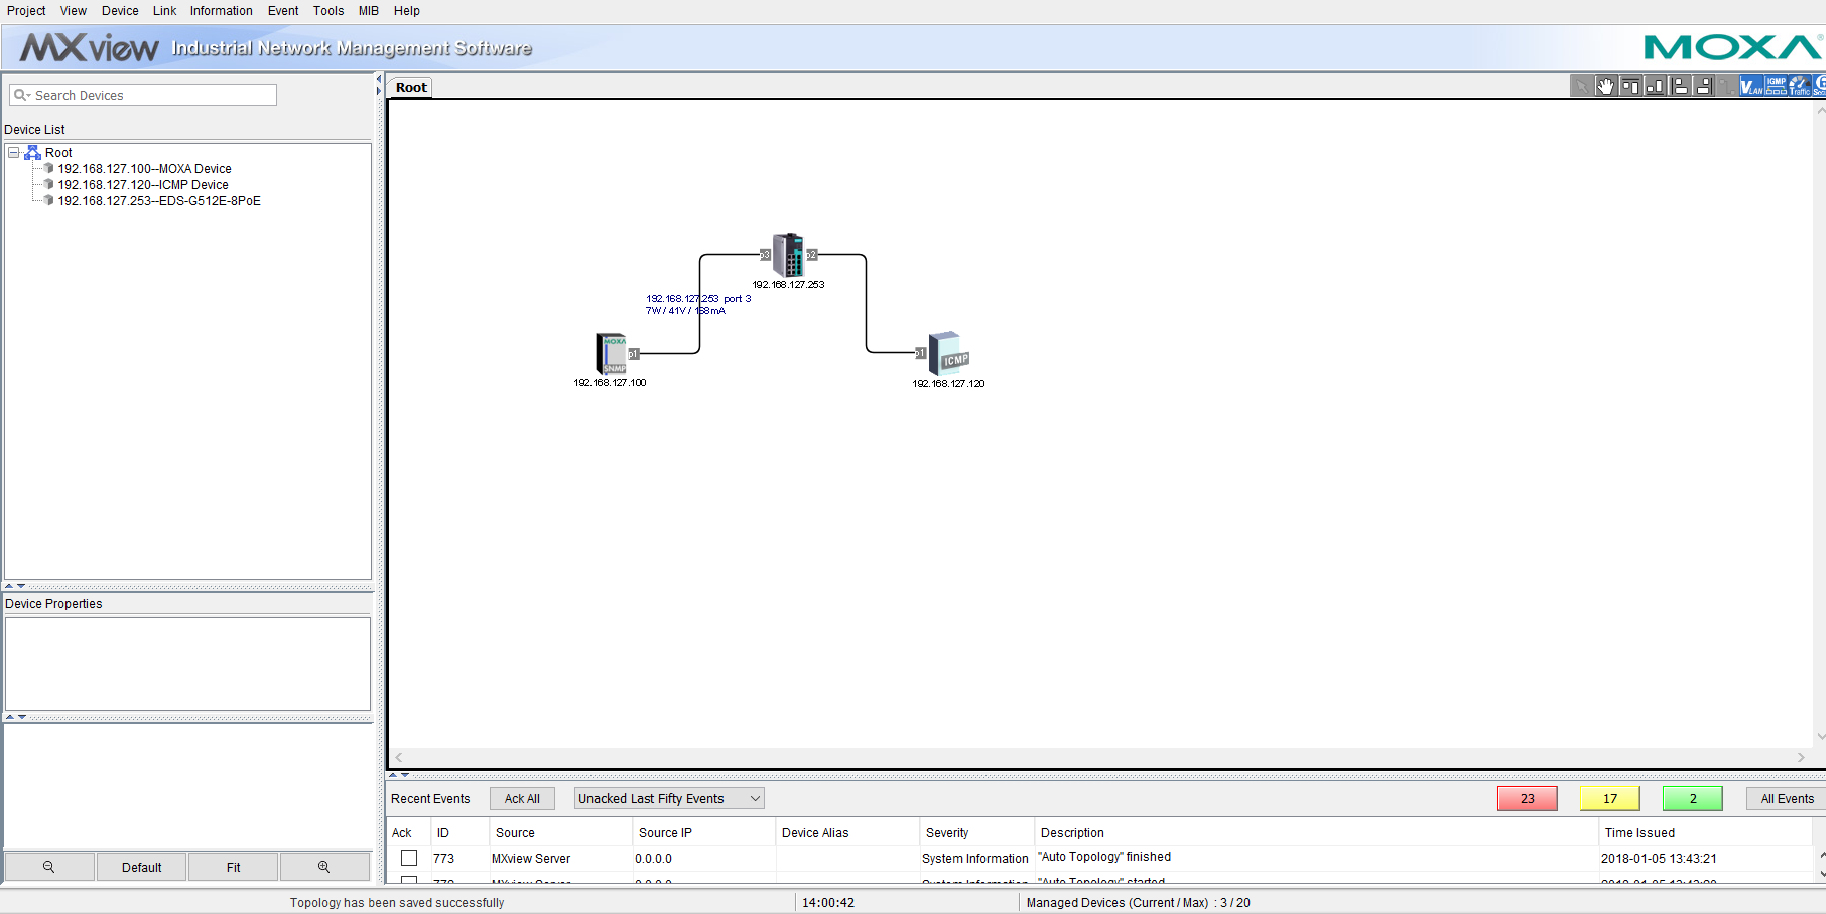Viewport: 1826px width, 914px height.
Task: Click the horizontal scrollbar of topology map
Action: (1100, 757)
